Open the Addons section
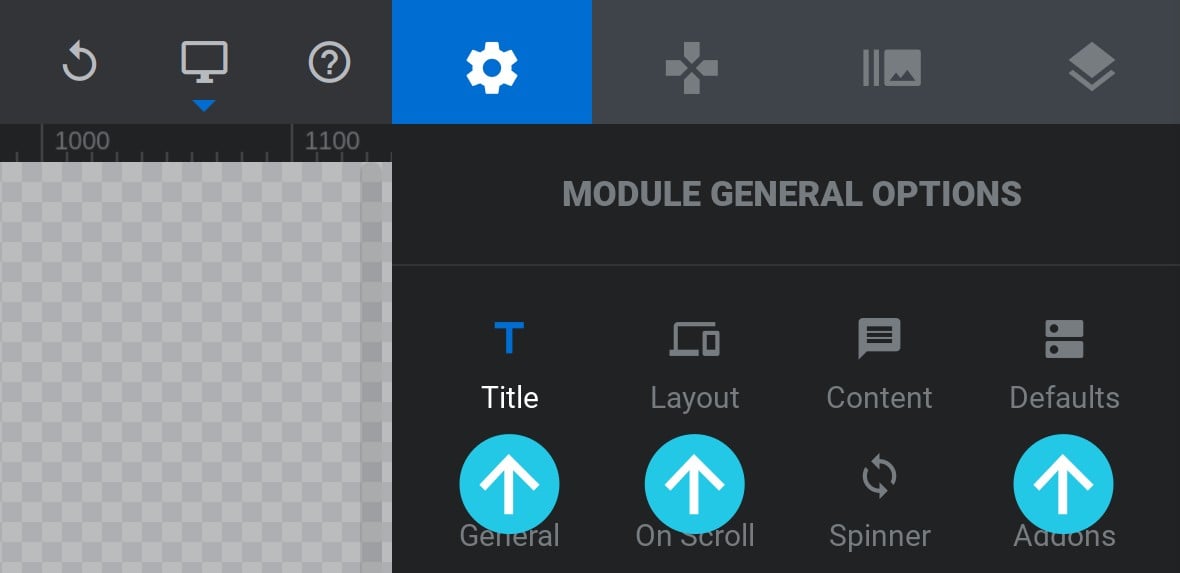Viewport: 1180px width, 573px height. tap(1064, 536)
